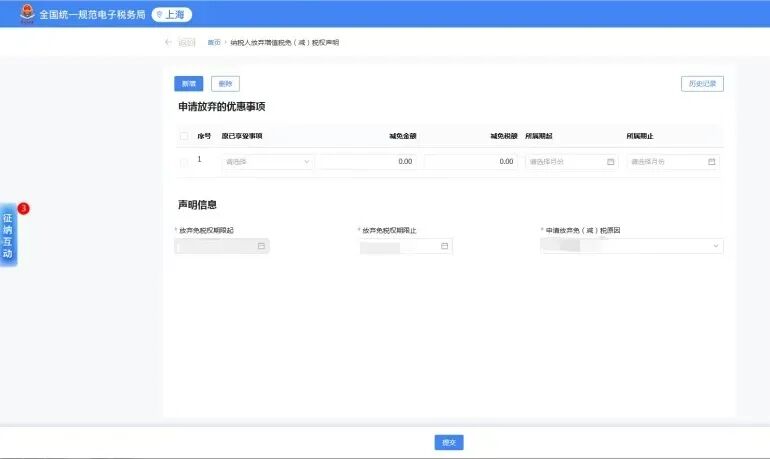The width and height of the screenshot is (770, 459).
Task: Open calendar icon for 所属期止
Action: (x=712, y=162)
